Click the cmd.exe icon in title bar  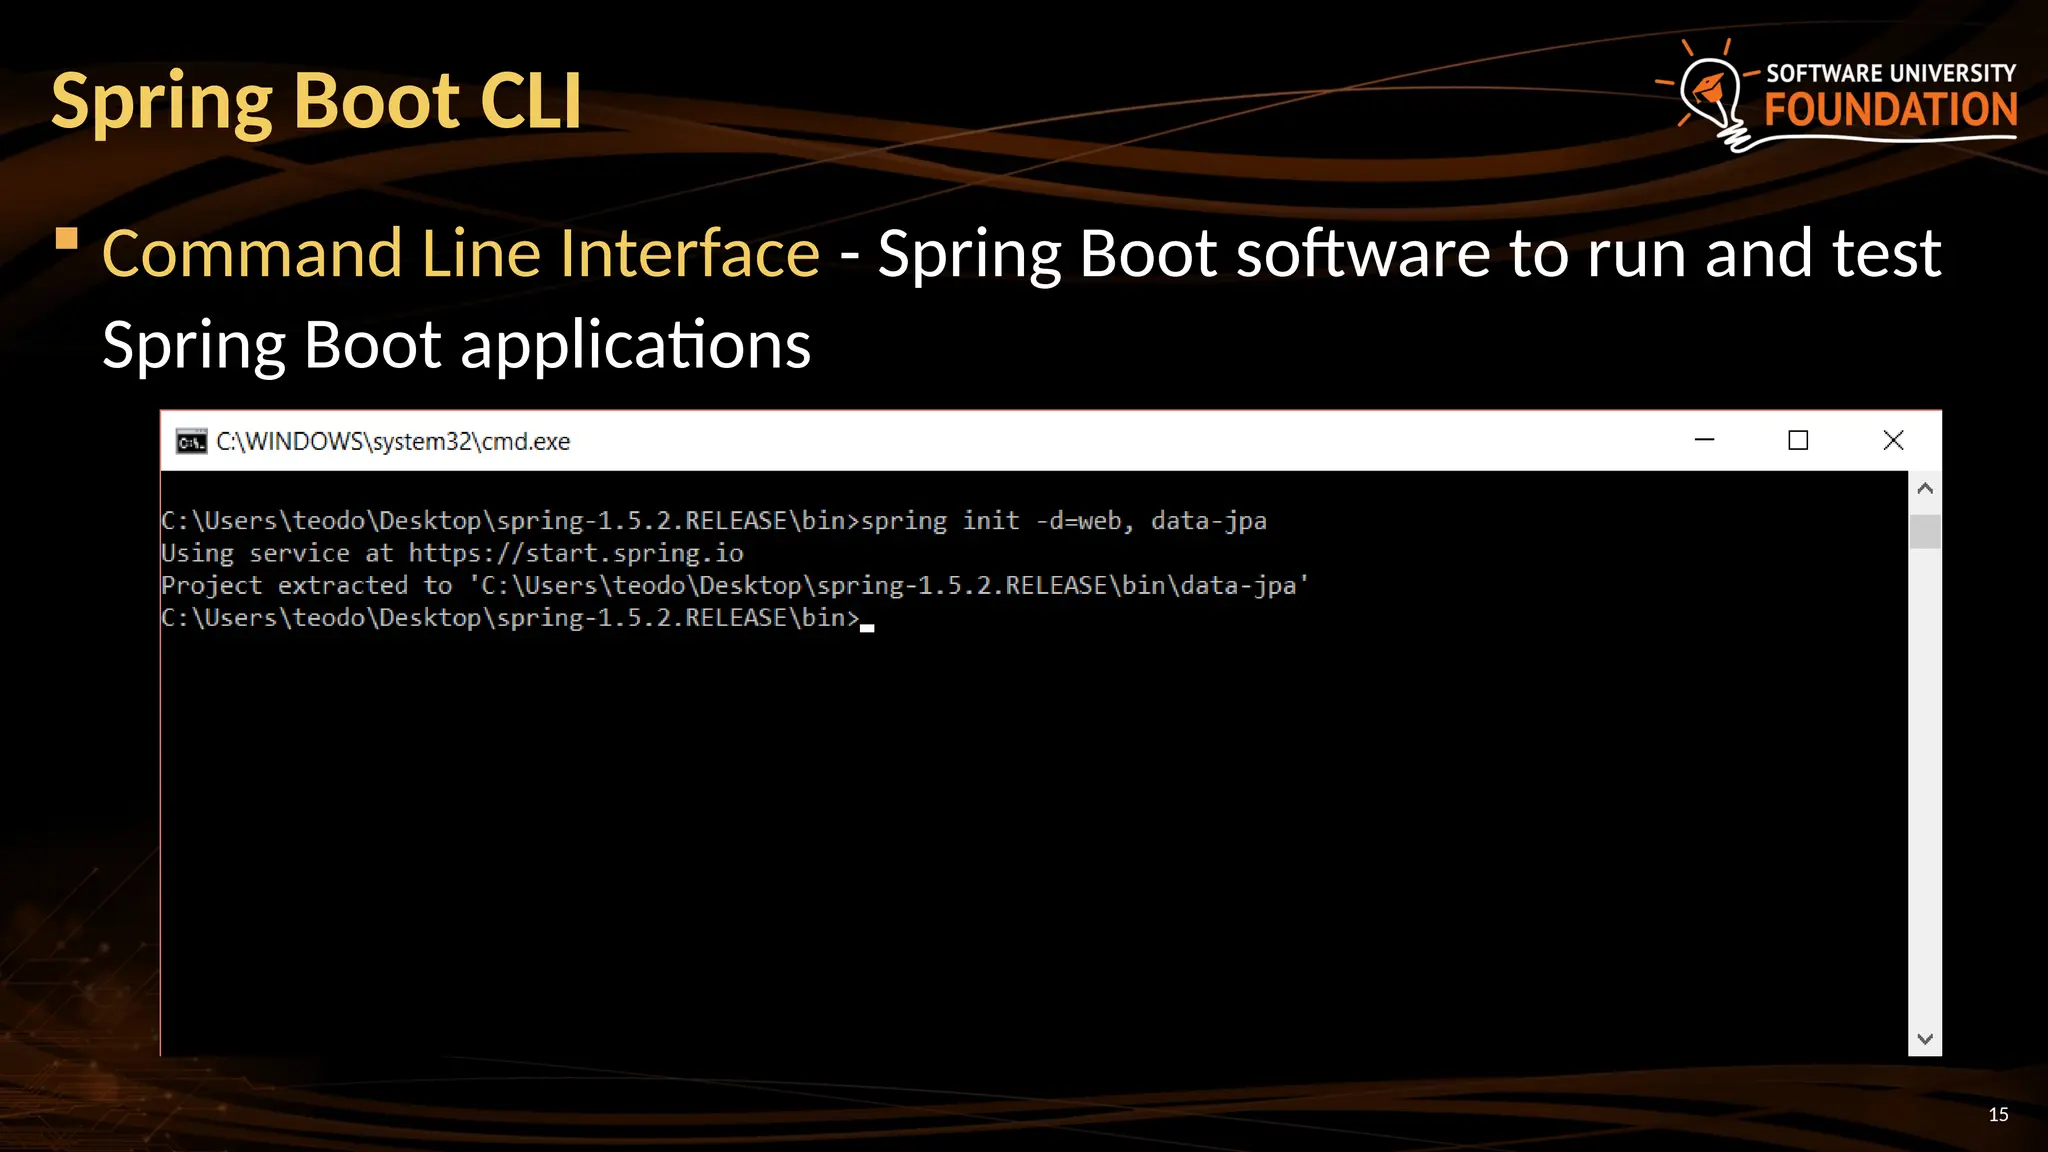click(x=191, y=441)
